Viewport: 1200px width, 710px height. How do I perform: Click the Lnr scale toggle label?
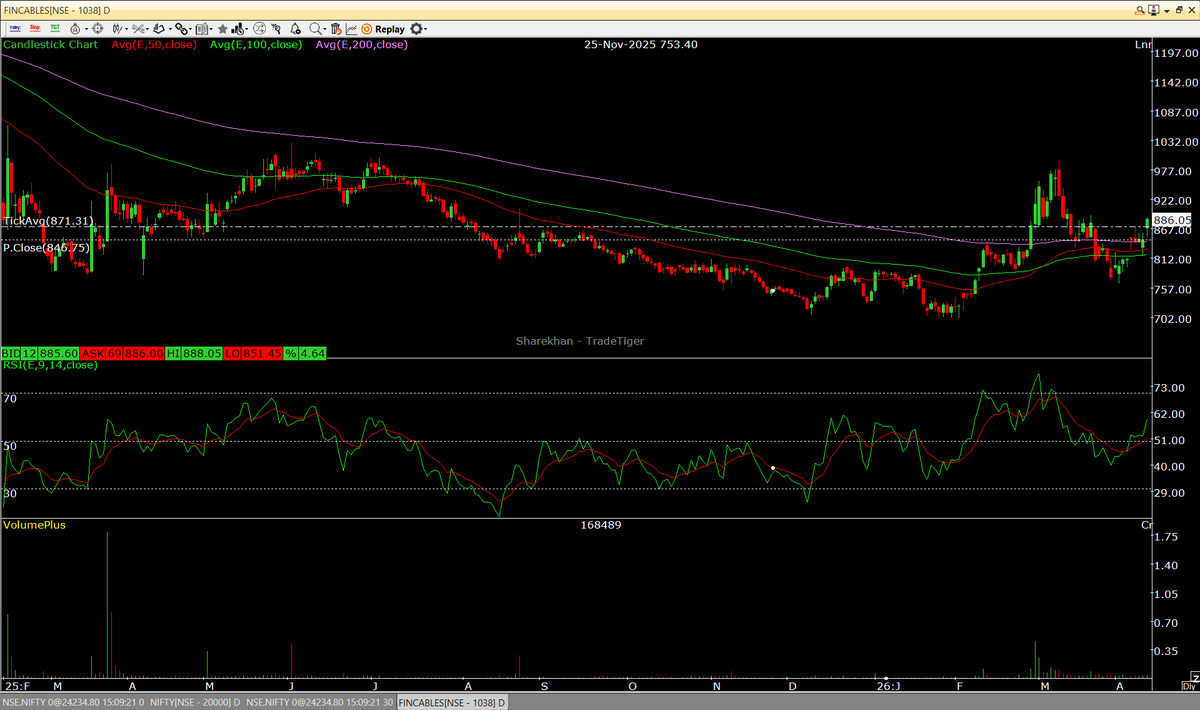coord(1143,45)
